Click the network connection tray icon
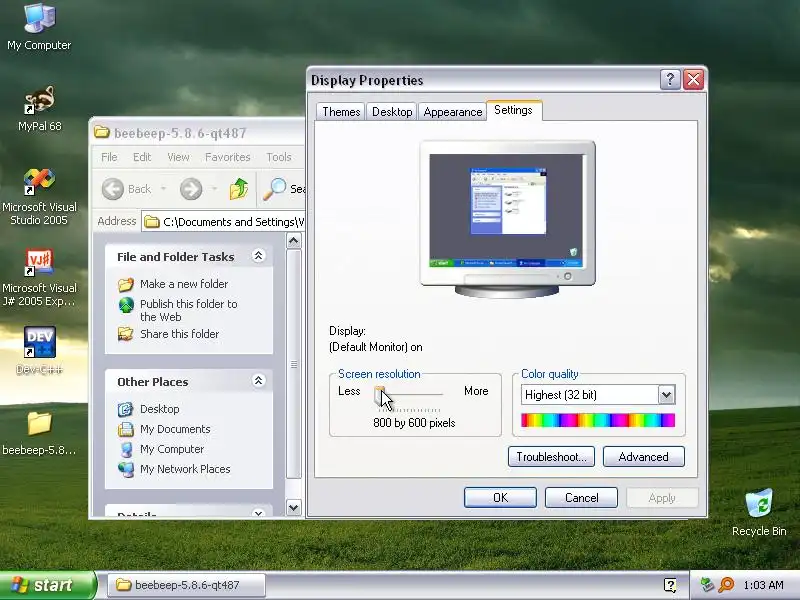This screenshot has width=800, height=600. click(707, 585)
